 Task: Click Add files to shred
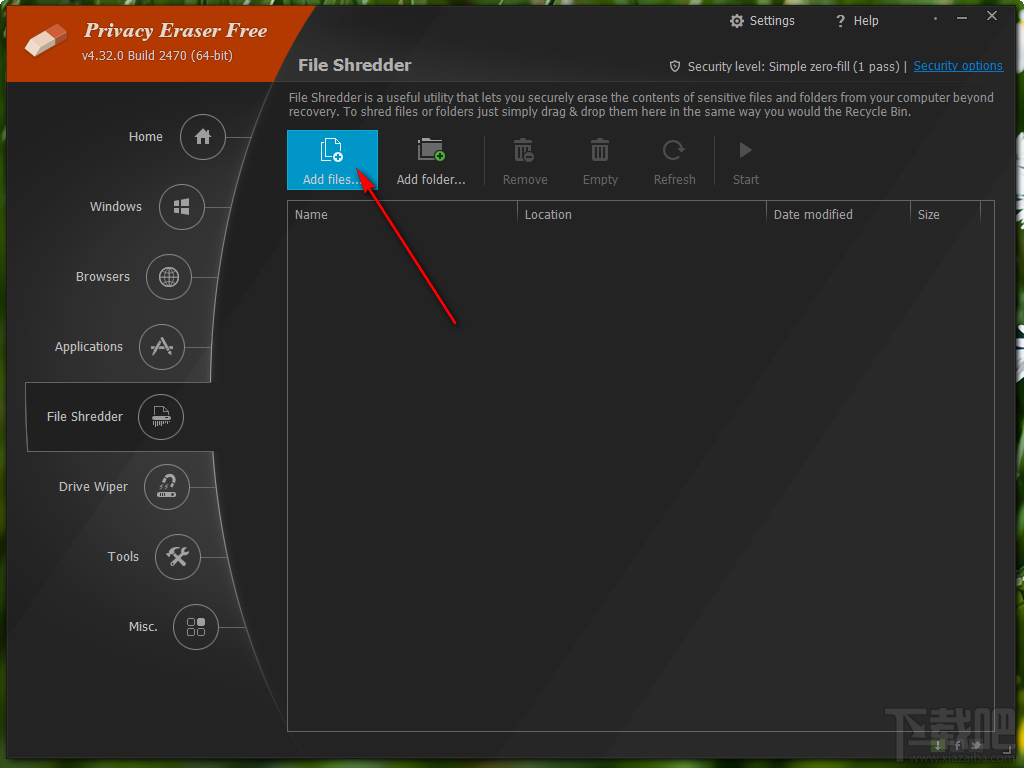332,159
